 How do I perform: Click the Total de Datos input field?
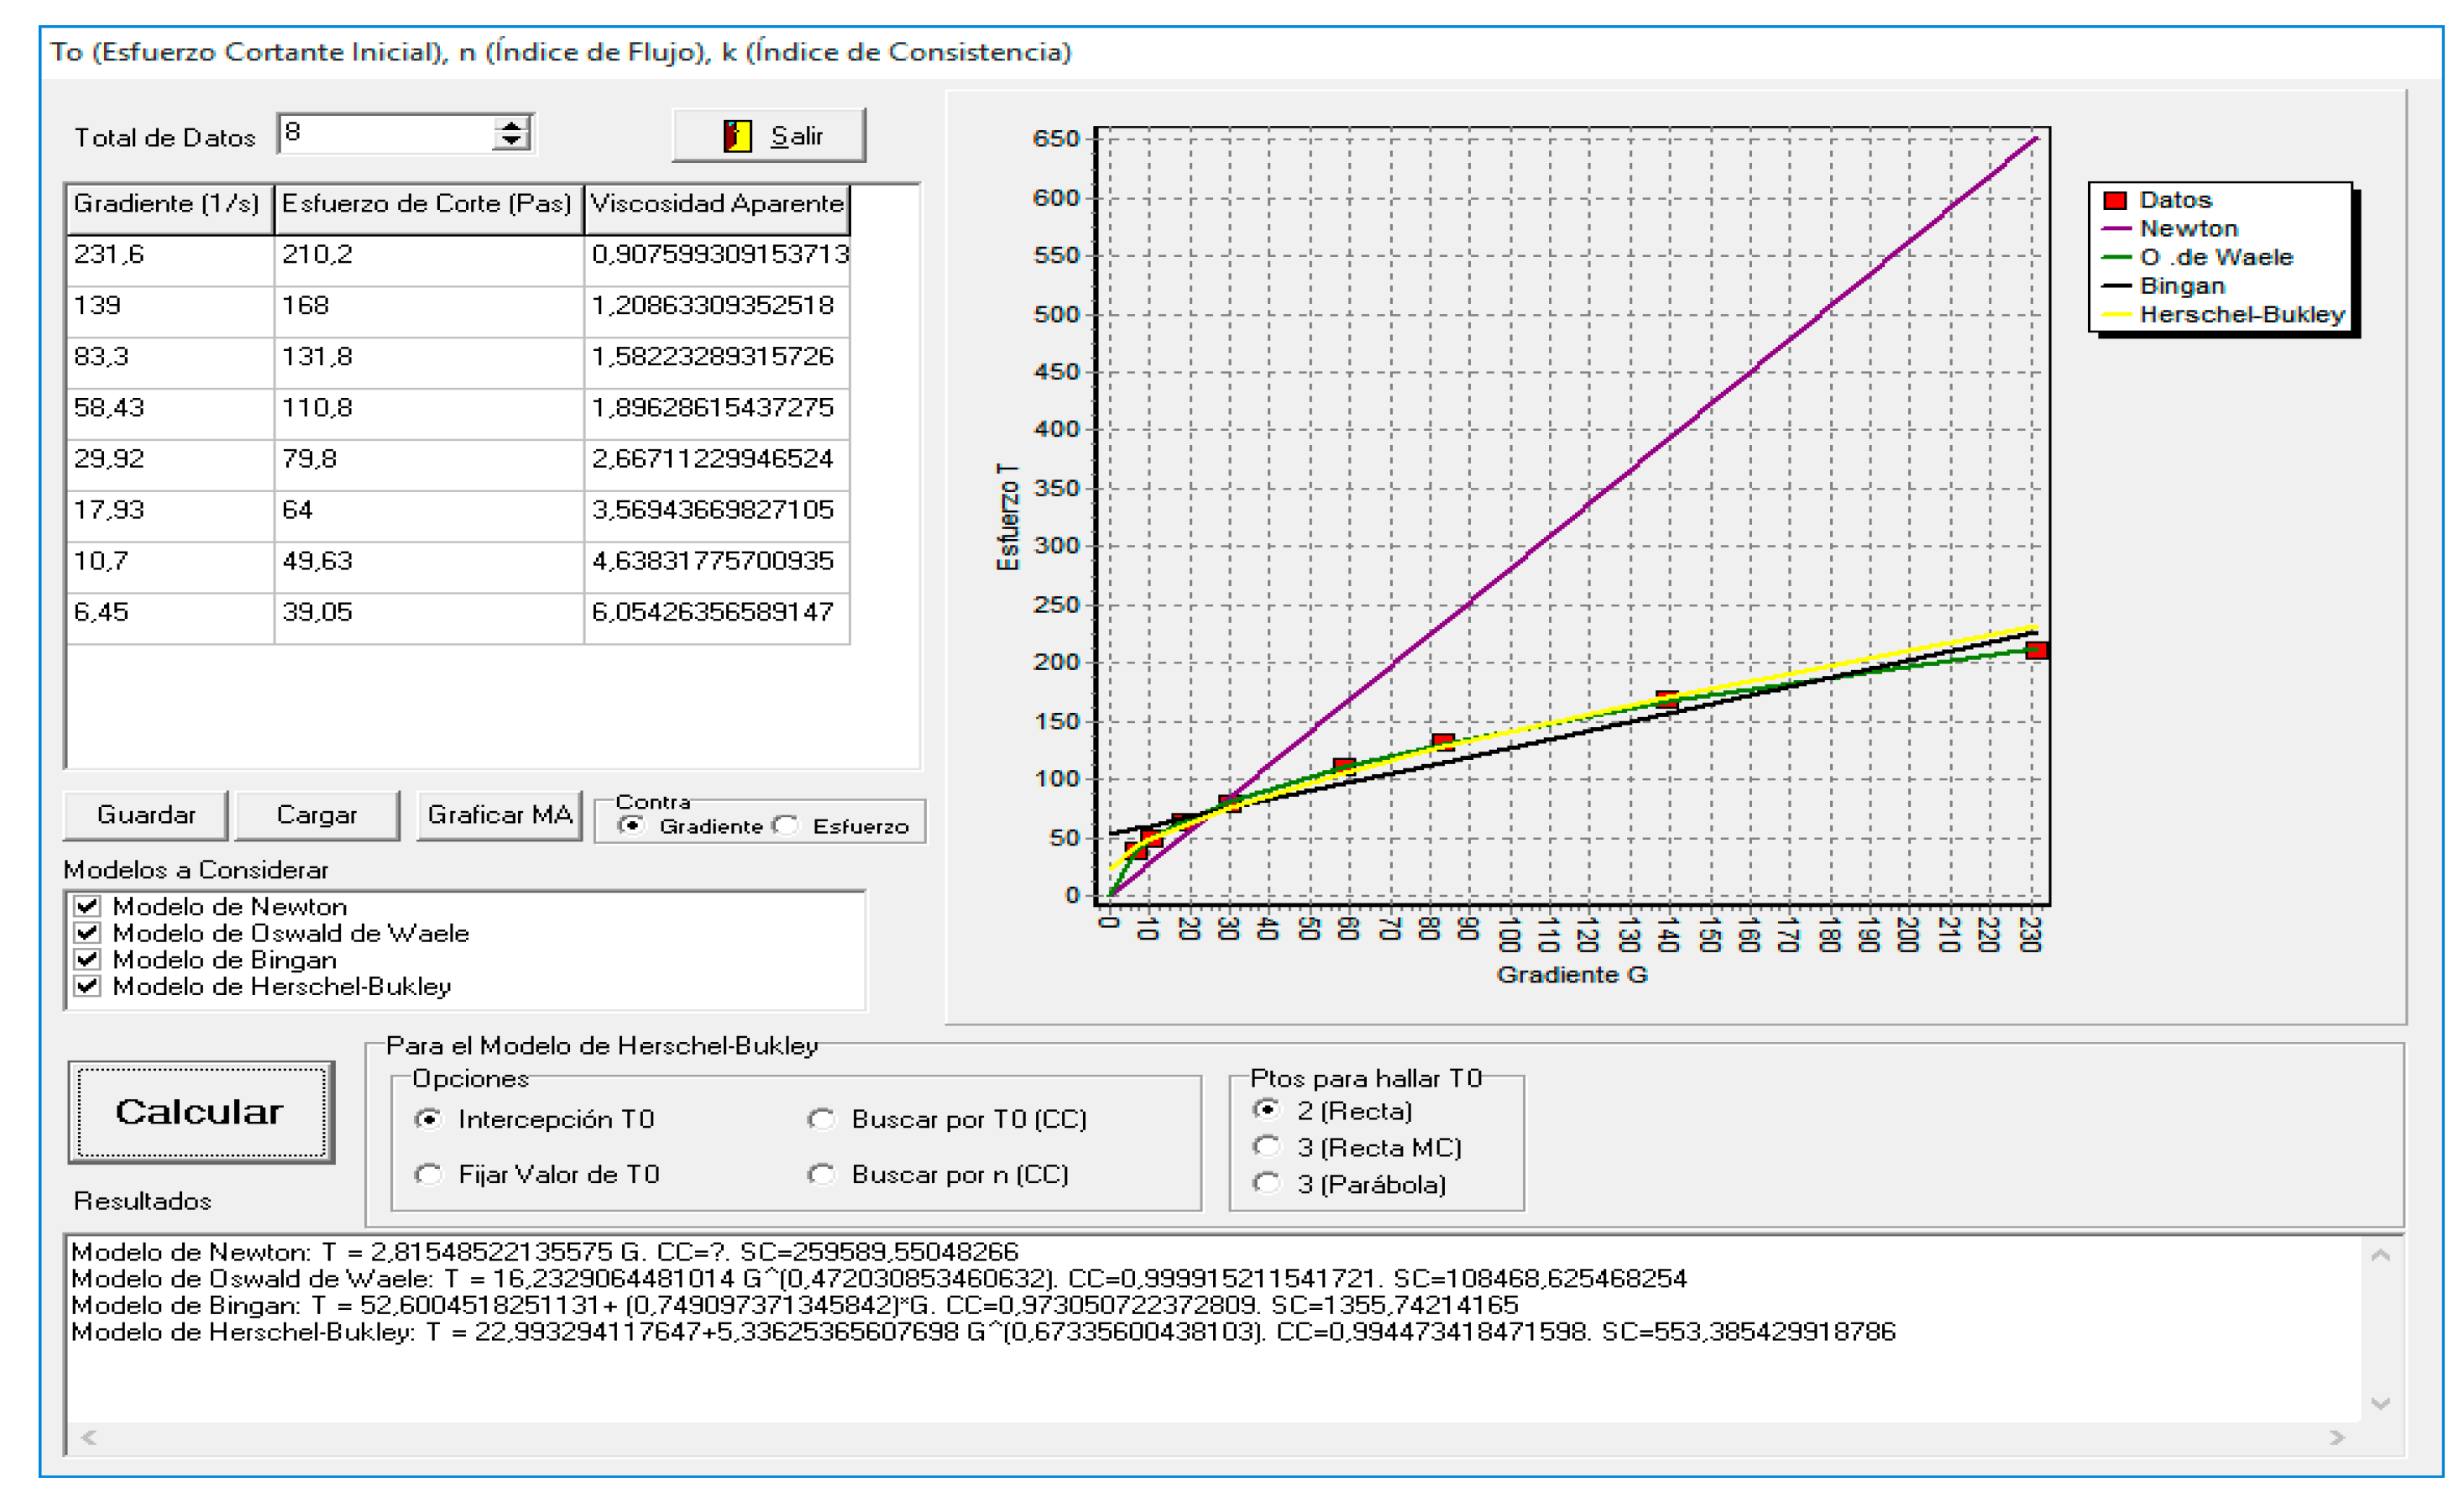(x=385, y=134)
